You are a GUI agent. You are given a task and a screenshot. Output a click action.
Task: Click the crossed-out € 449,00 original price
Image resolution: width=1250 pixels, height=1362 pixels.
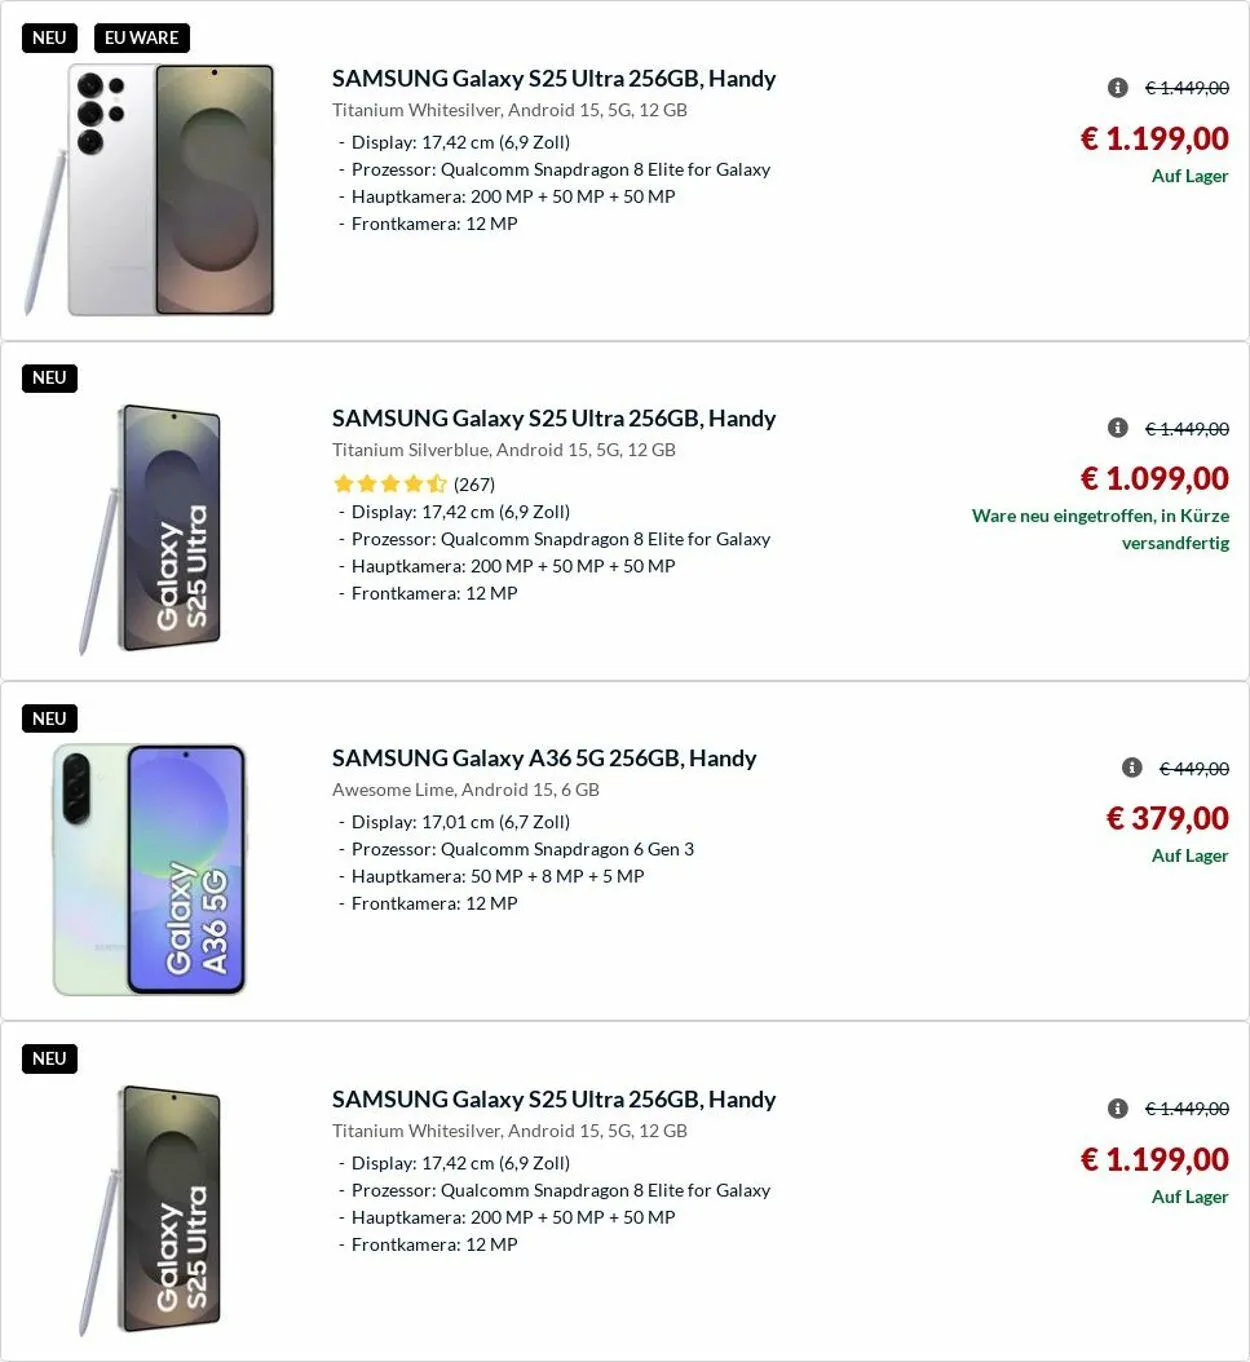1194,769
